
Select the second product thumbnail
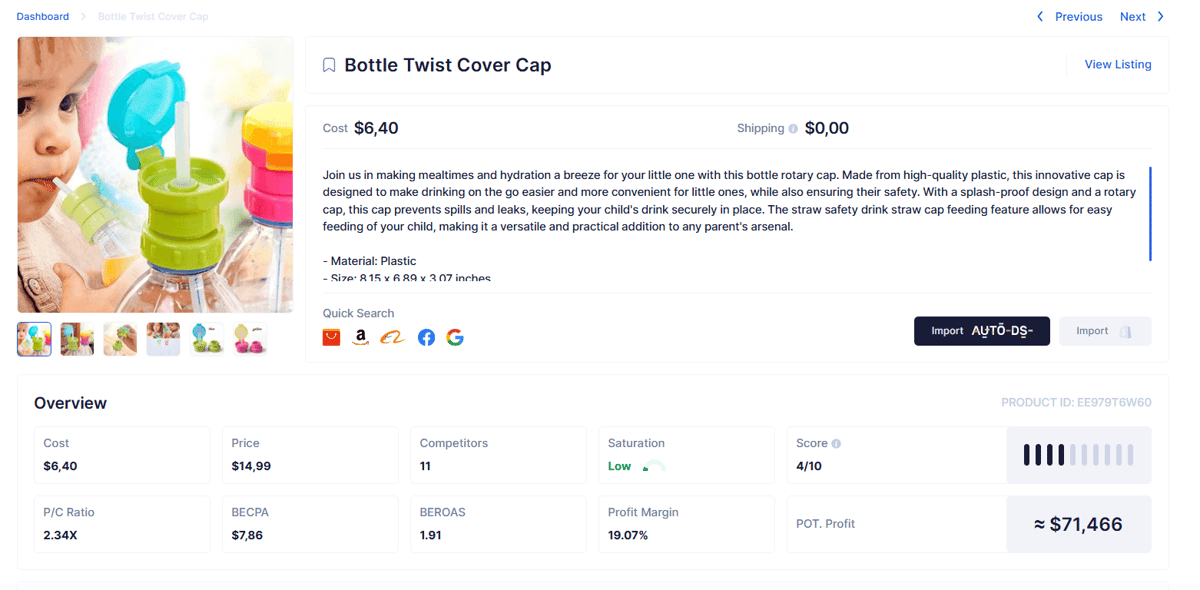(x=77, y=339)
